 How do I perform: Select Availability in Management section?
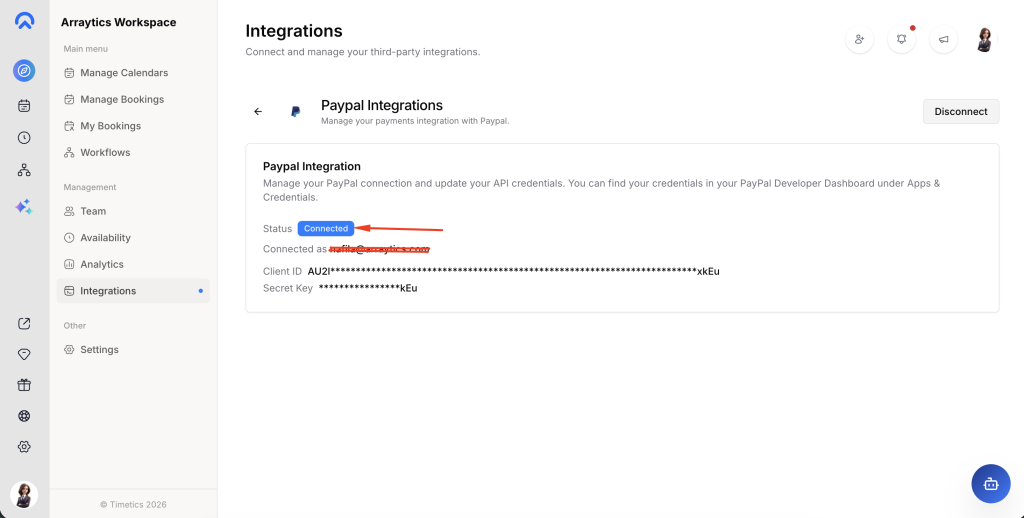[x=105, y=238]
